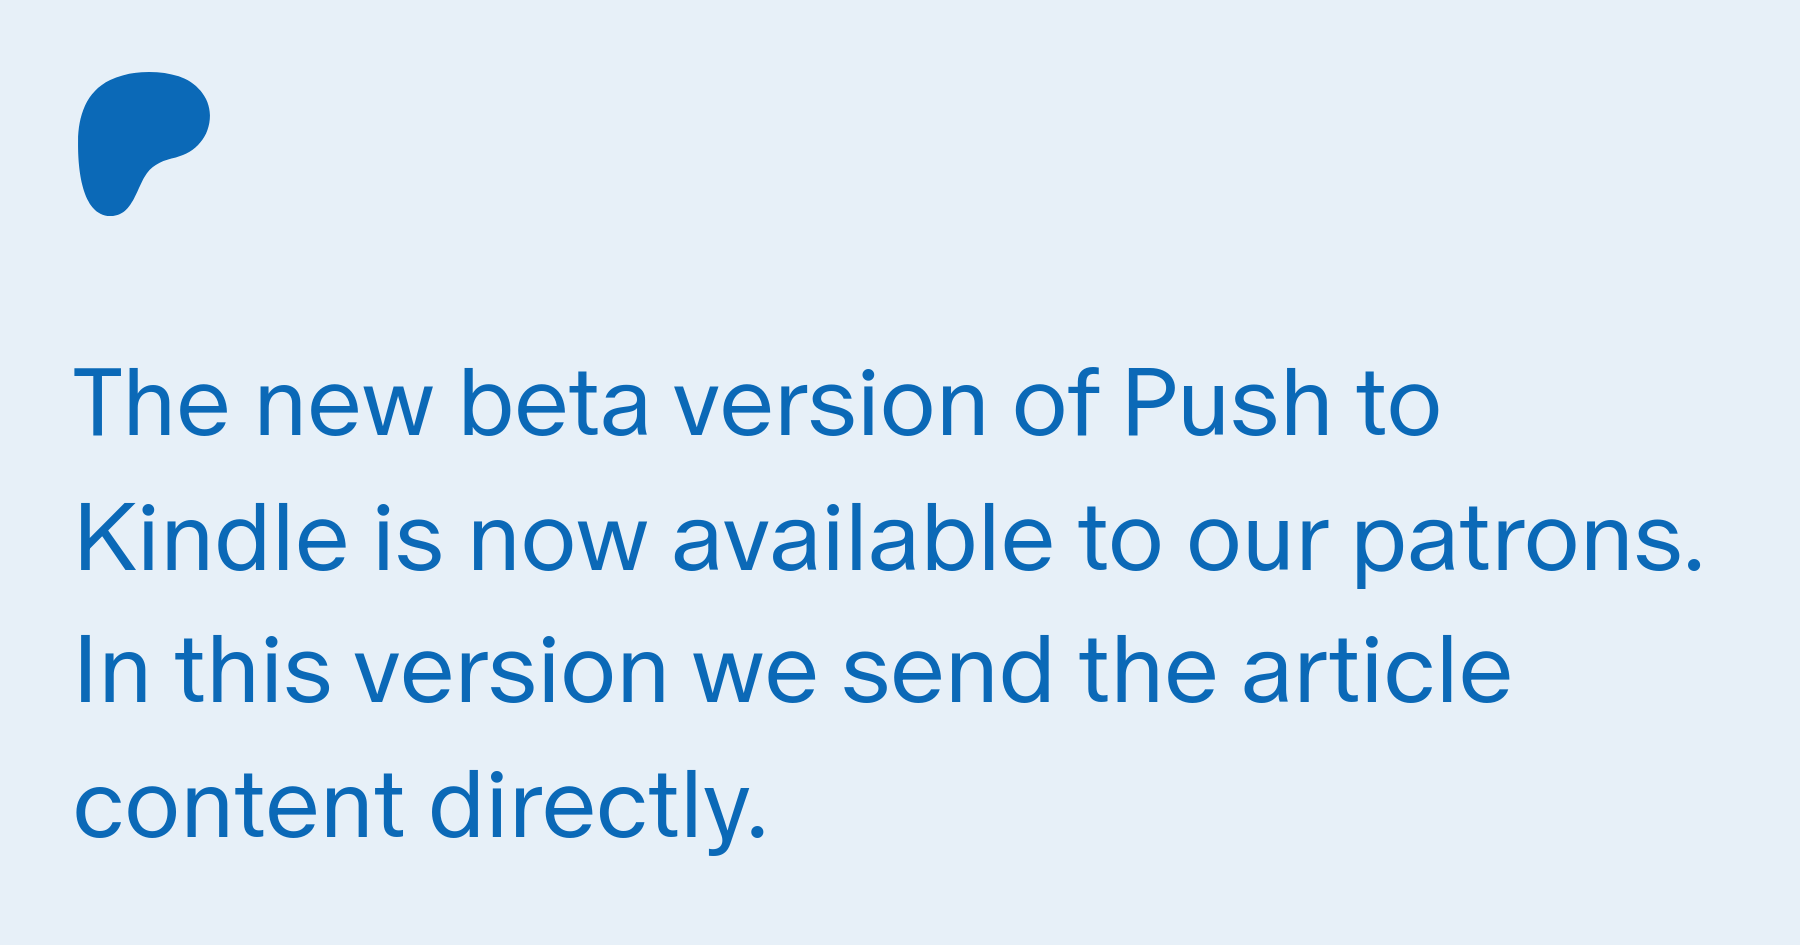Click the word 'patrons.' in the text
The image size is (1800, 945).
(1528, 548)
